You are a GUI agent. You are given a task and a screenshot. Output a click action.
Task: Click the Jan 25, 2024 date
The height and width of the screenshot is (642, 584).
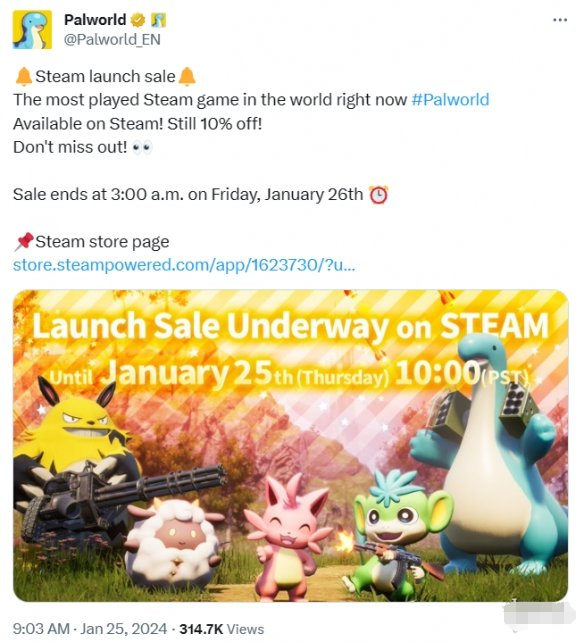click(x=124, y=628)
